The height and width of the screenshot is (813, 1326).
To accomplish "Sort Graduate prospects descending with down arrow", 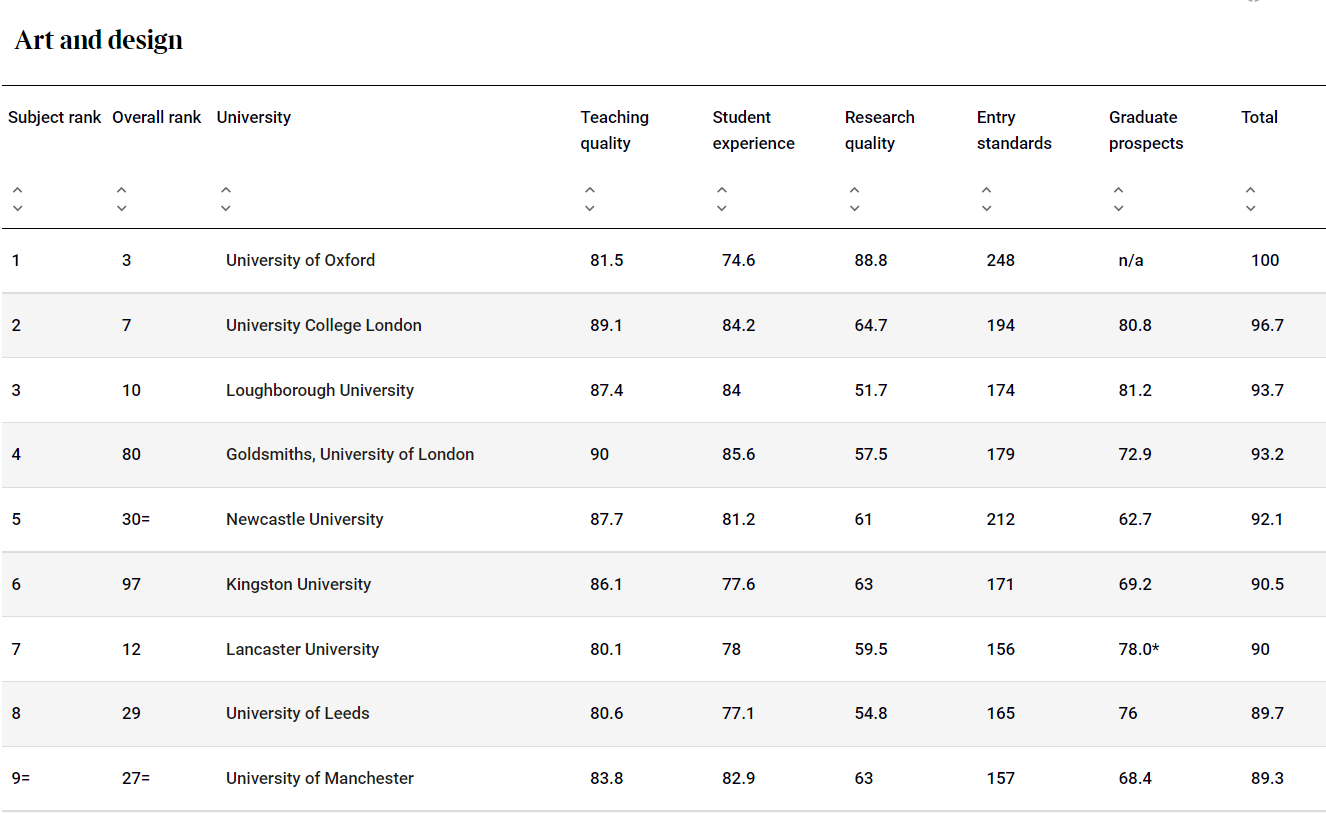I will (1118, 208).
